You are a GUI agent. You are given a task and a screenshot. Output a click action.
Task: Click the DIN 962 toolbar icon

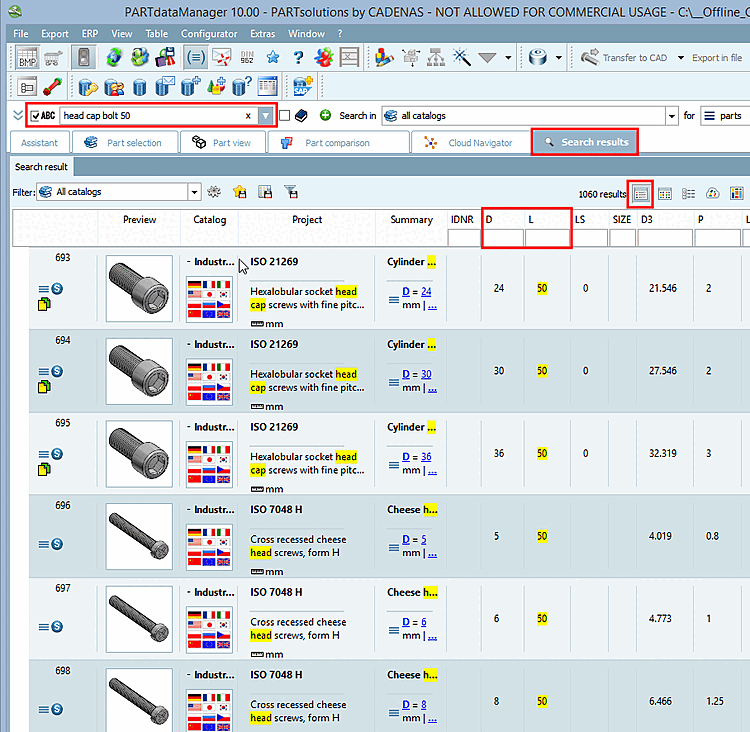coord(248,58)
